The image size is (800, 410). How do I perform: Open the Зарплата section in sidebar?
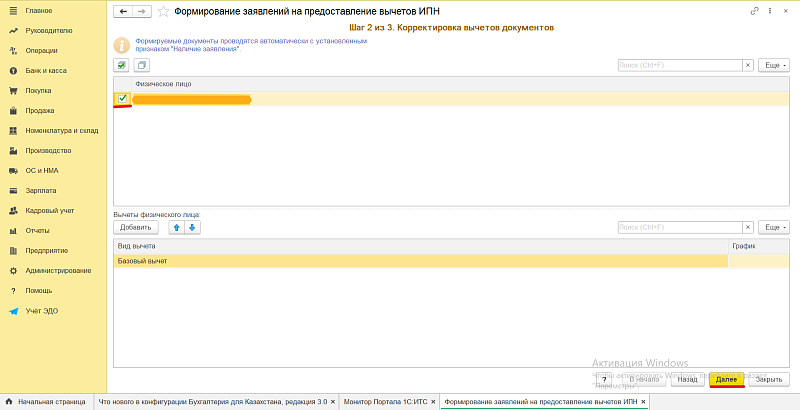point(41,190)
